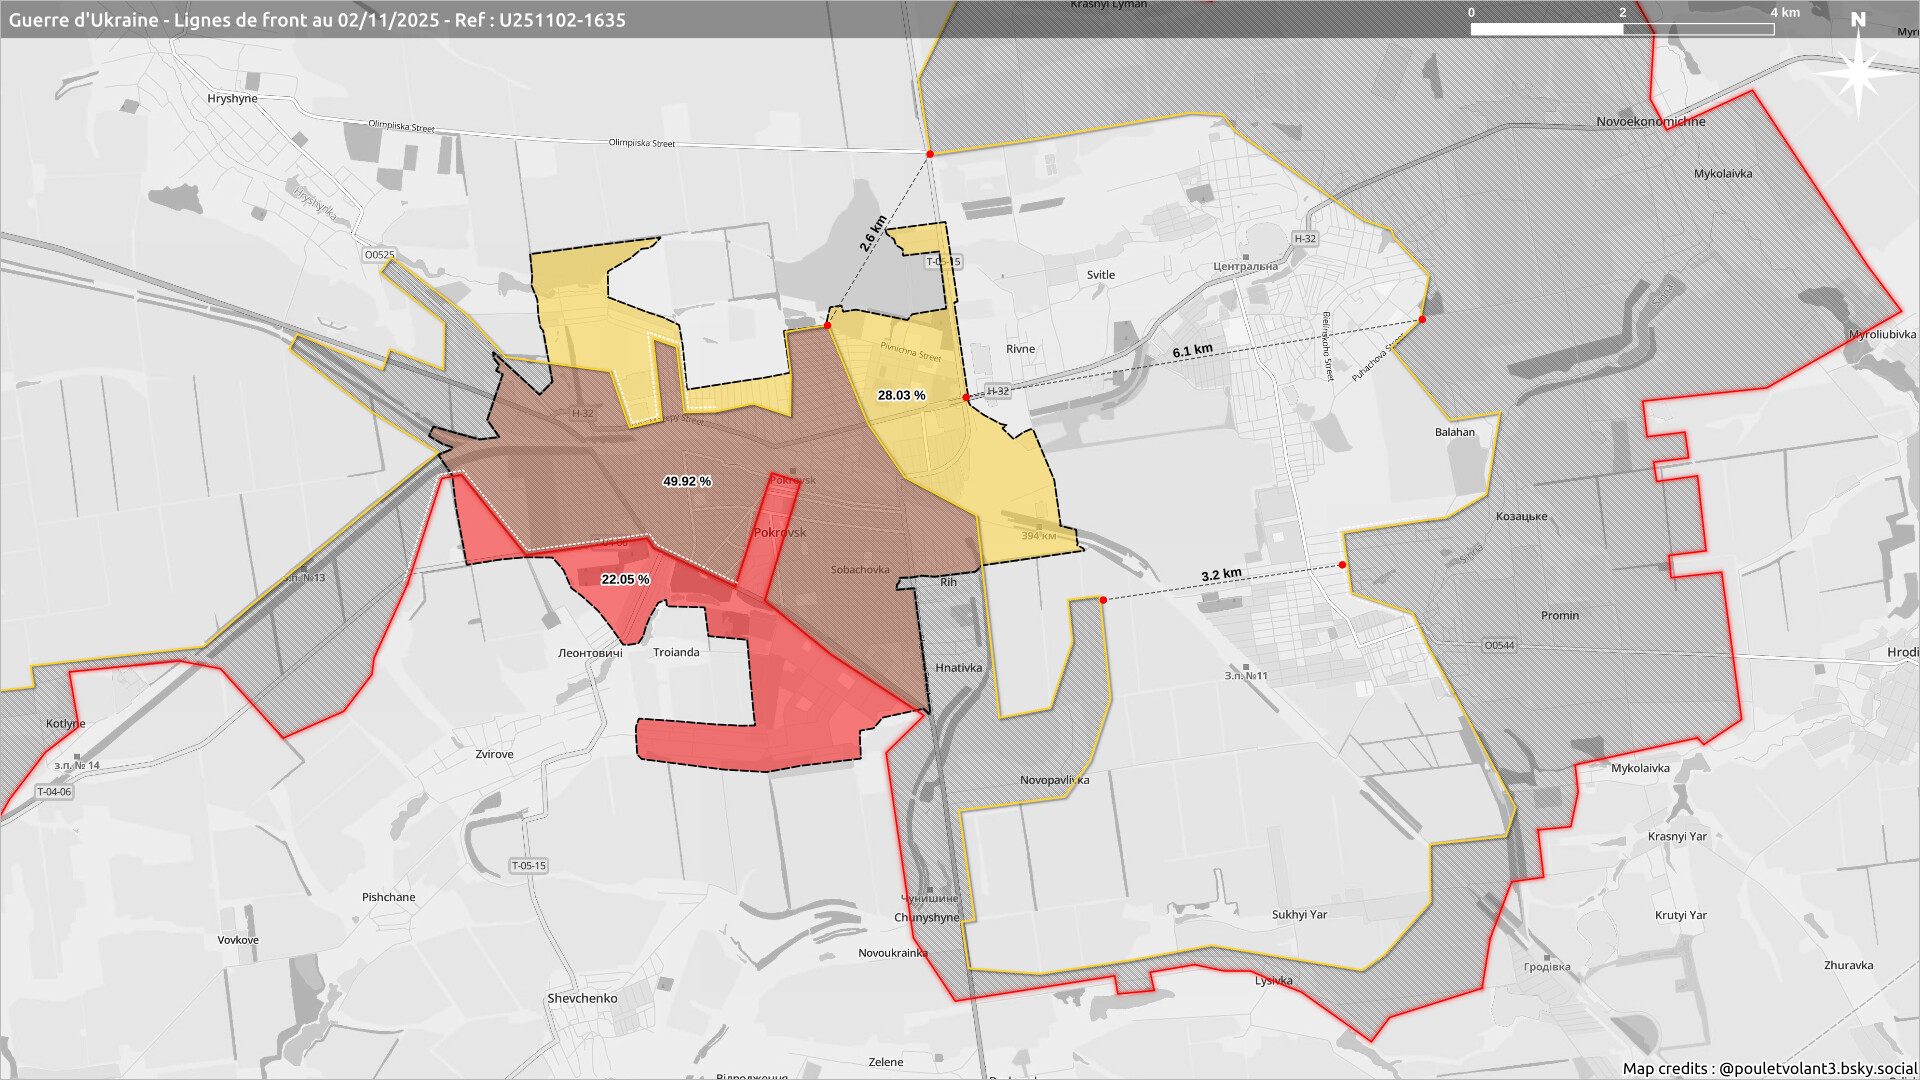
Task: Click the Hryshyne town label
Action: coord(232,98)
